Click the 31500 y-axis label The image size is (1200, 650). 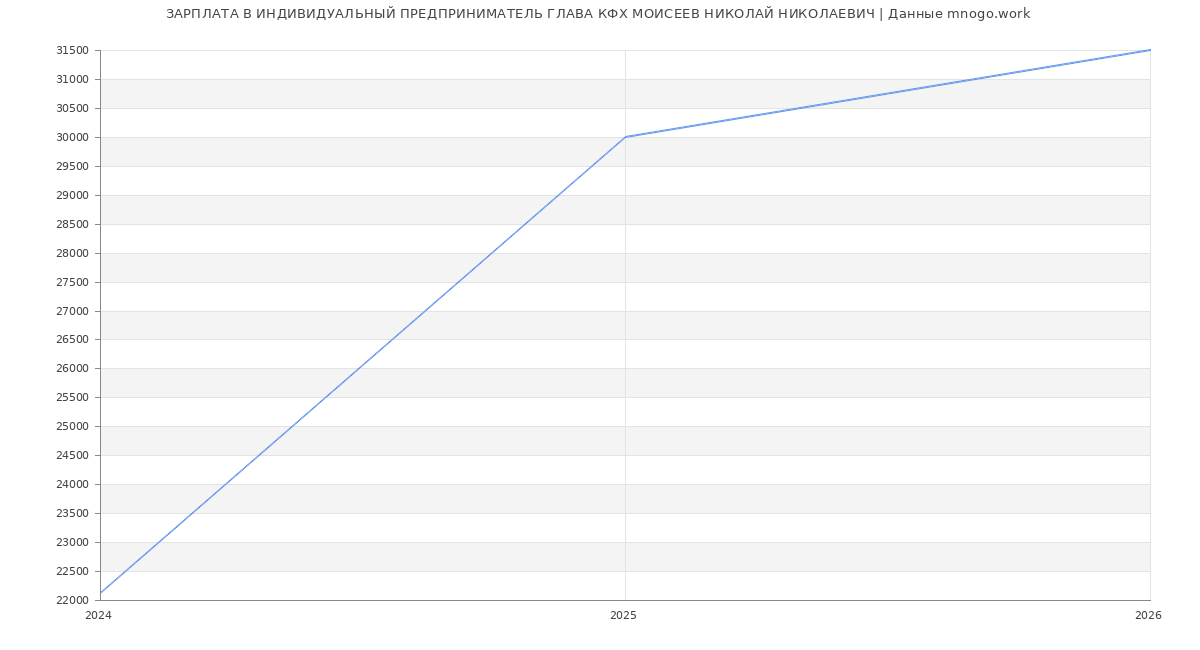click(x=72, y=51)
